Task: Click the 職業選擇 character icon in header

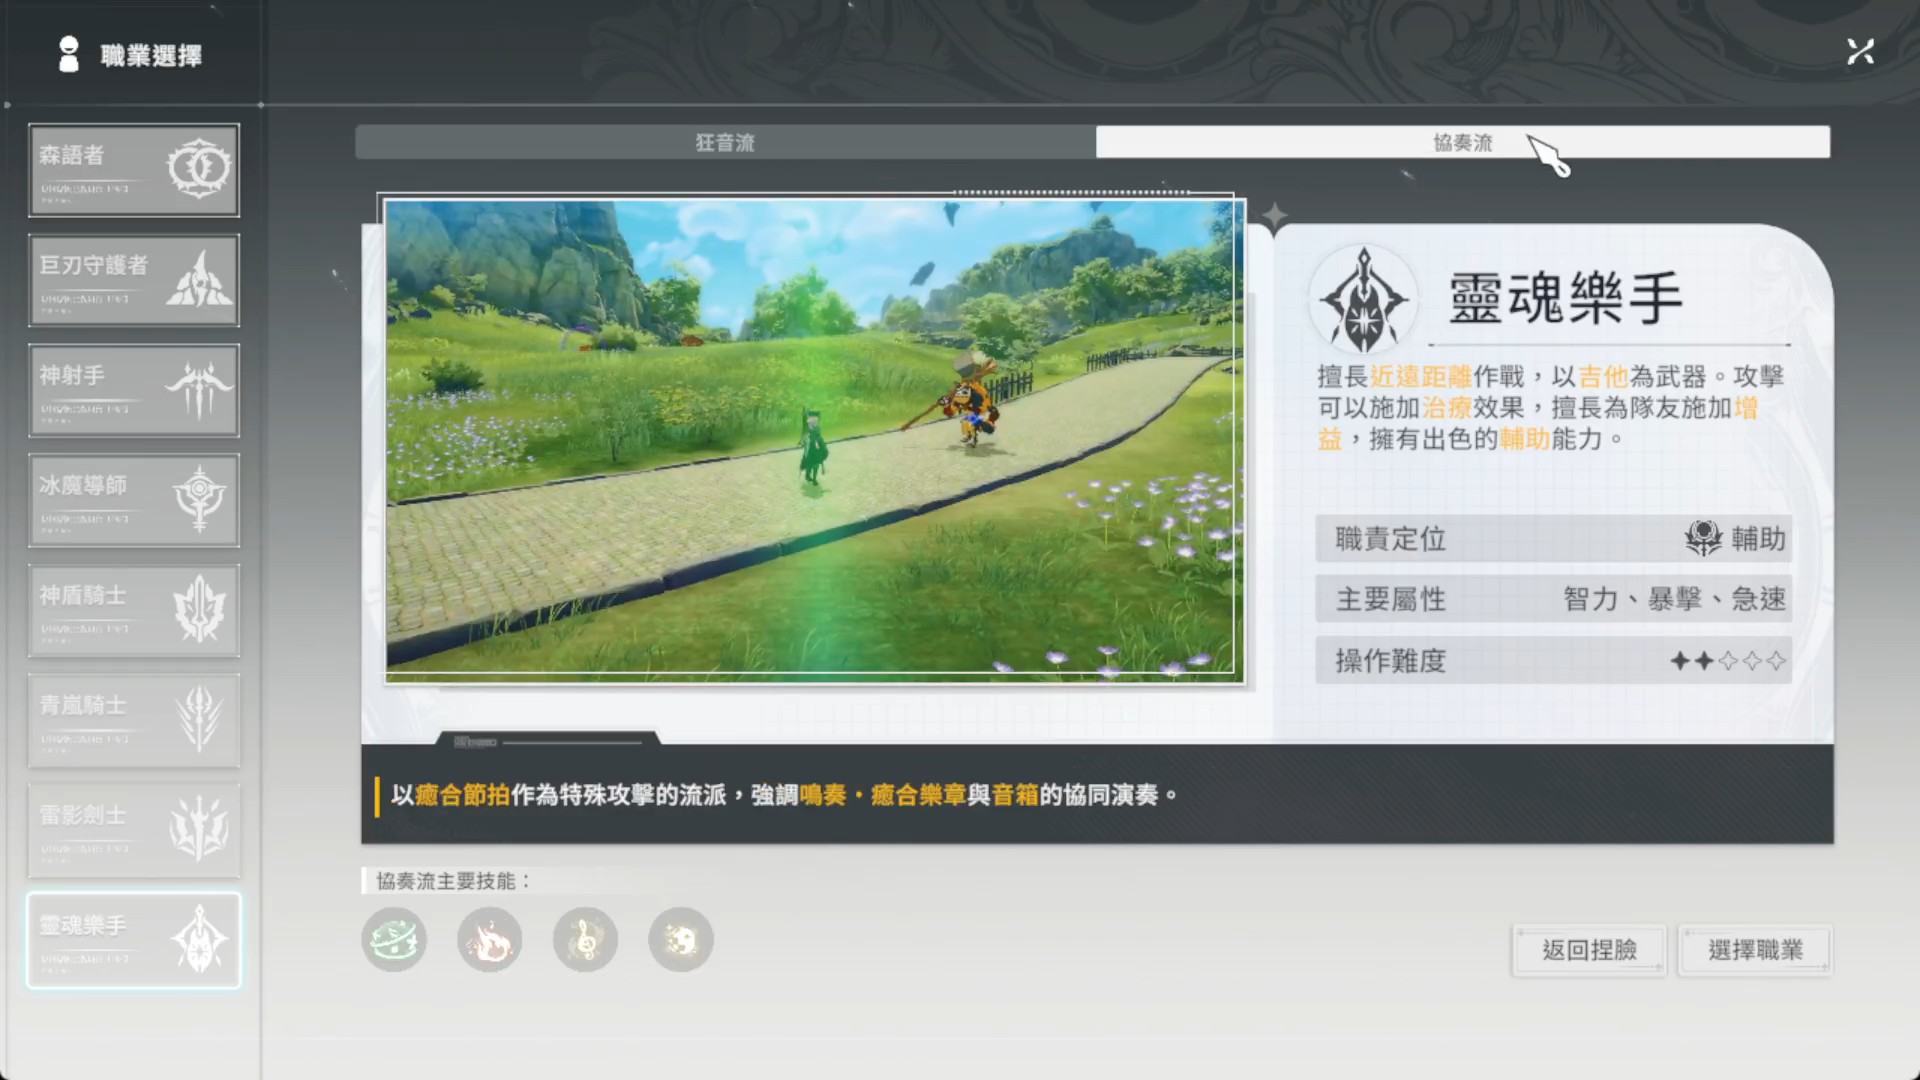Action: (68, 54)
